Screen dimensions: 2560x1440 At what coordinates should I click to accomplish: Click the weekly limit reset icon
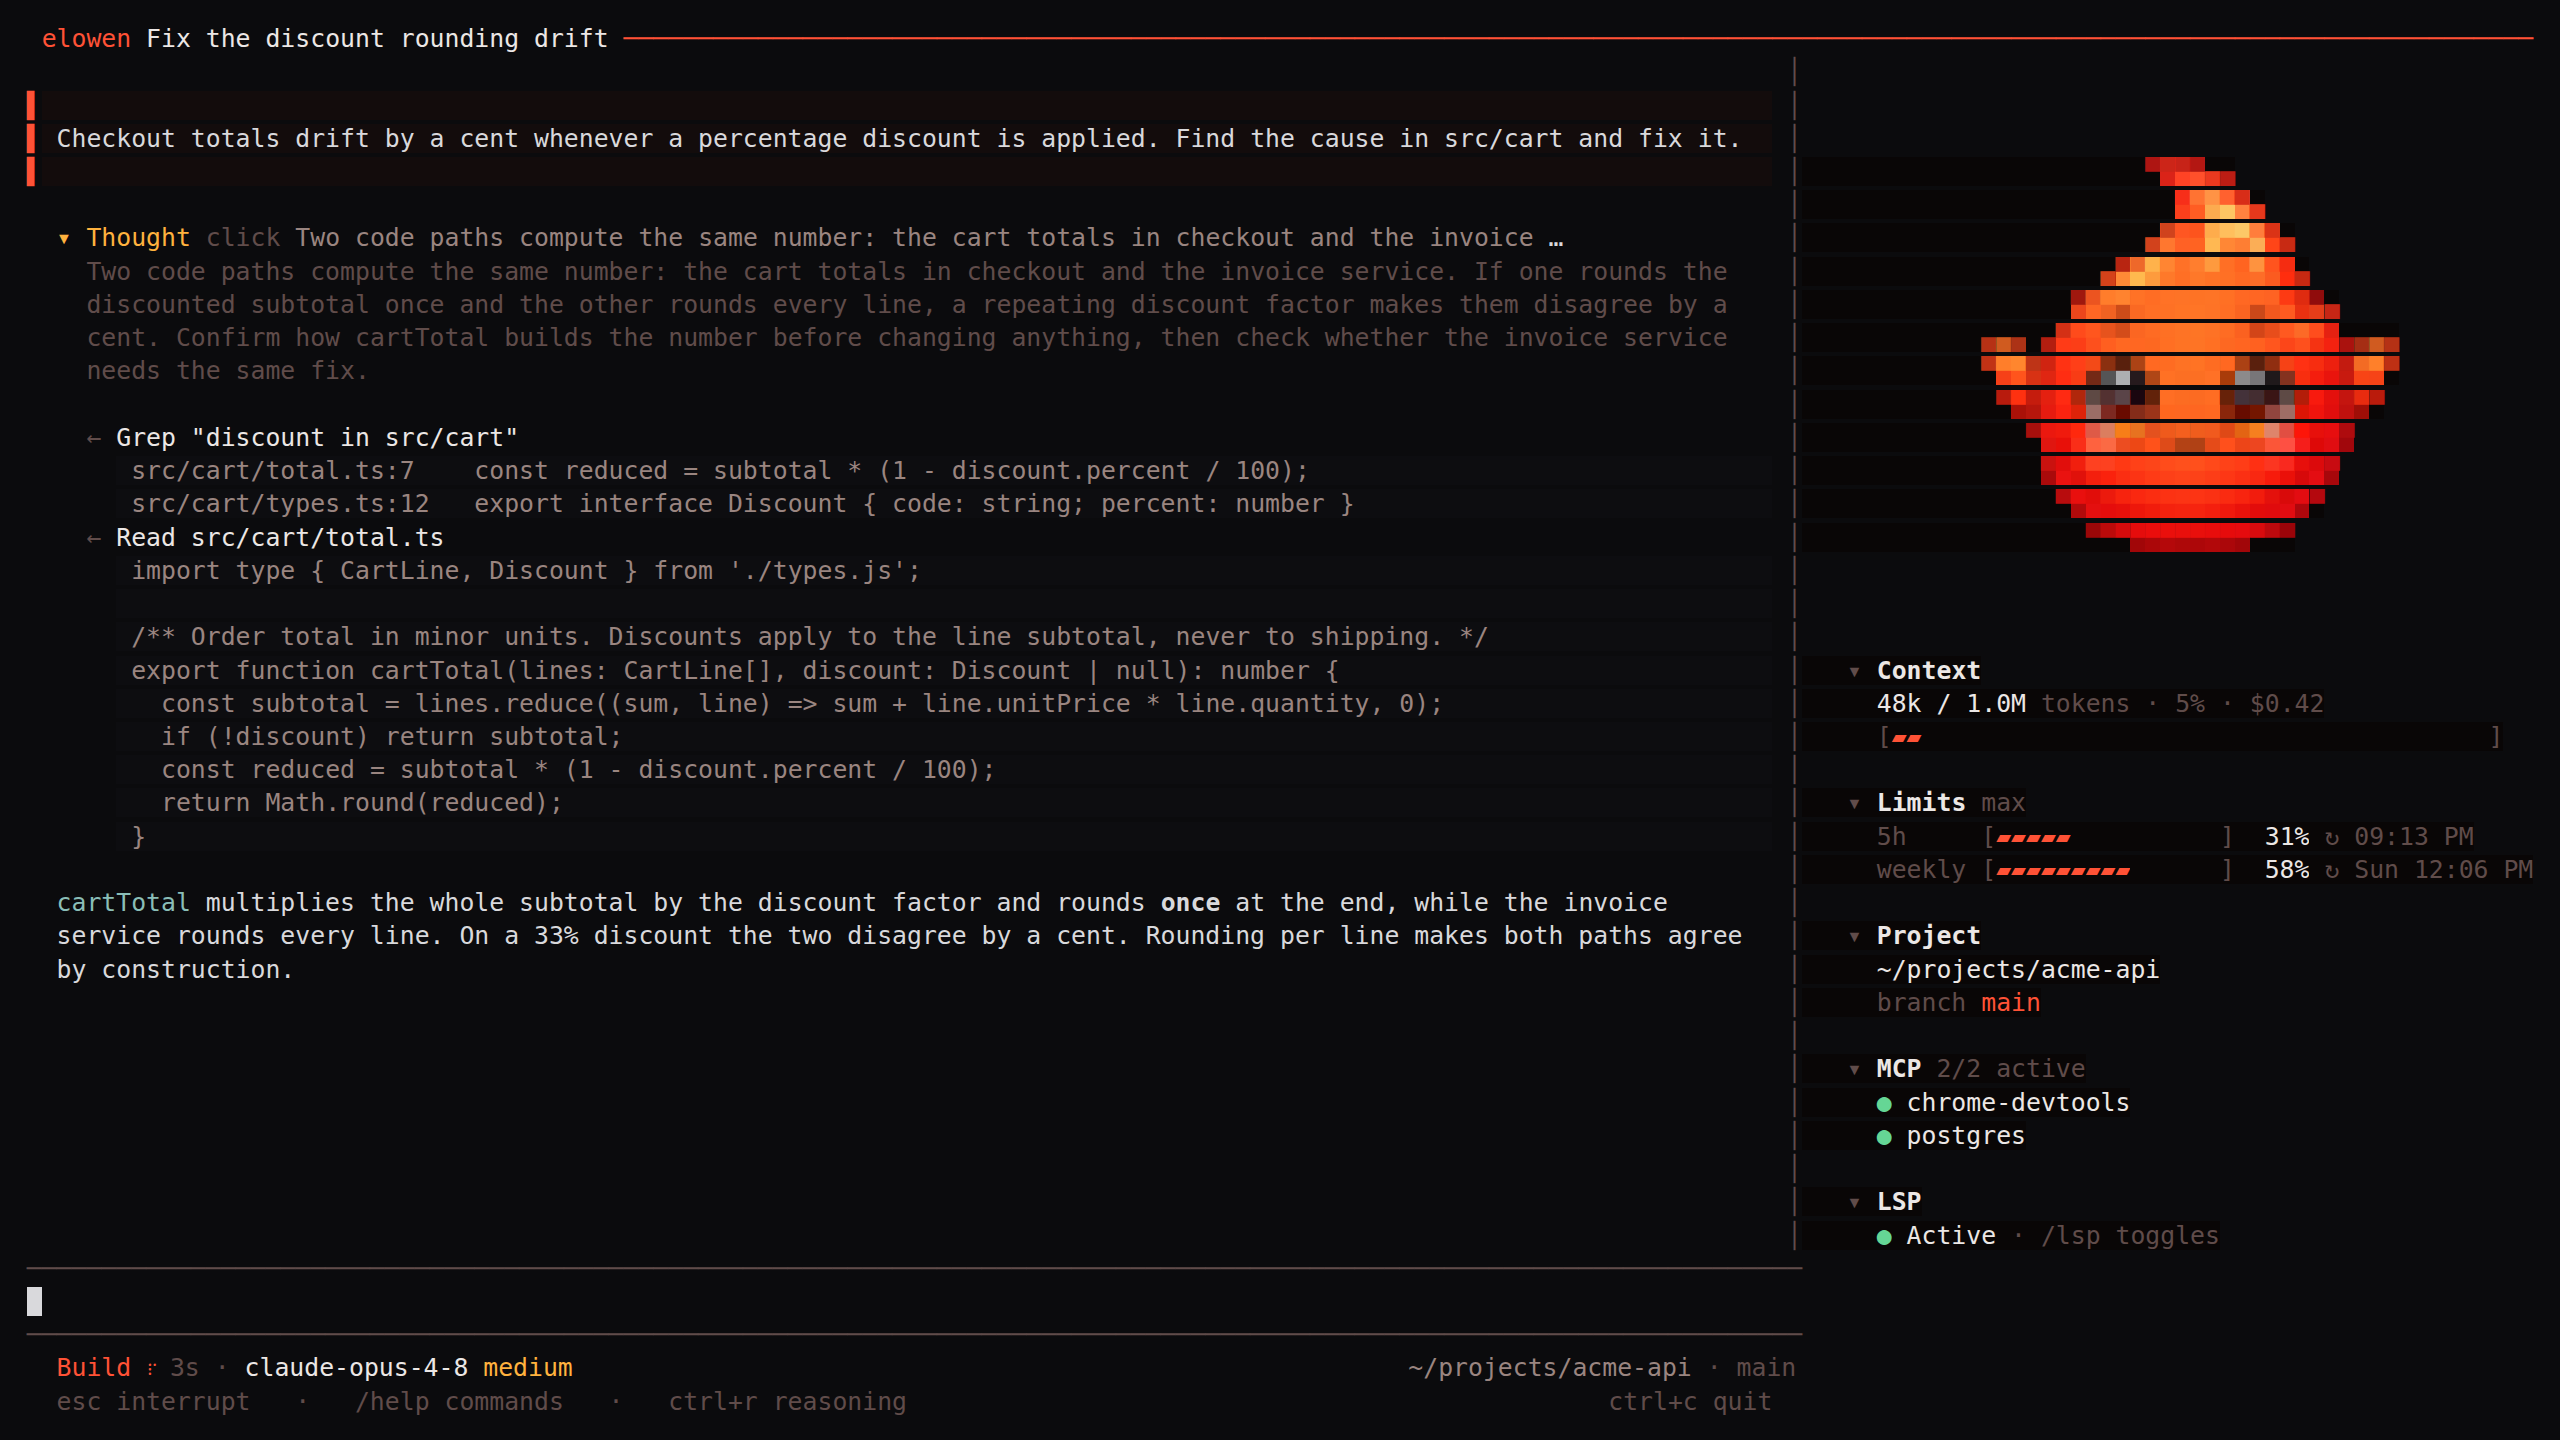(2332, 870)
